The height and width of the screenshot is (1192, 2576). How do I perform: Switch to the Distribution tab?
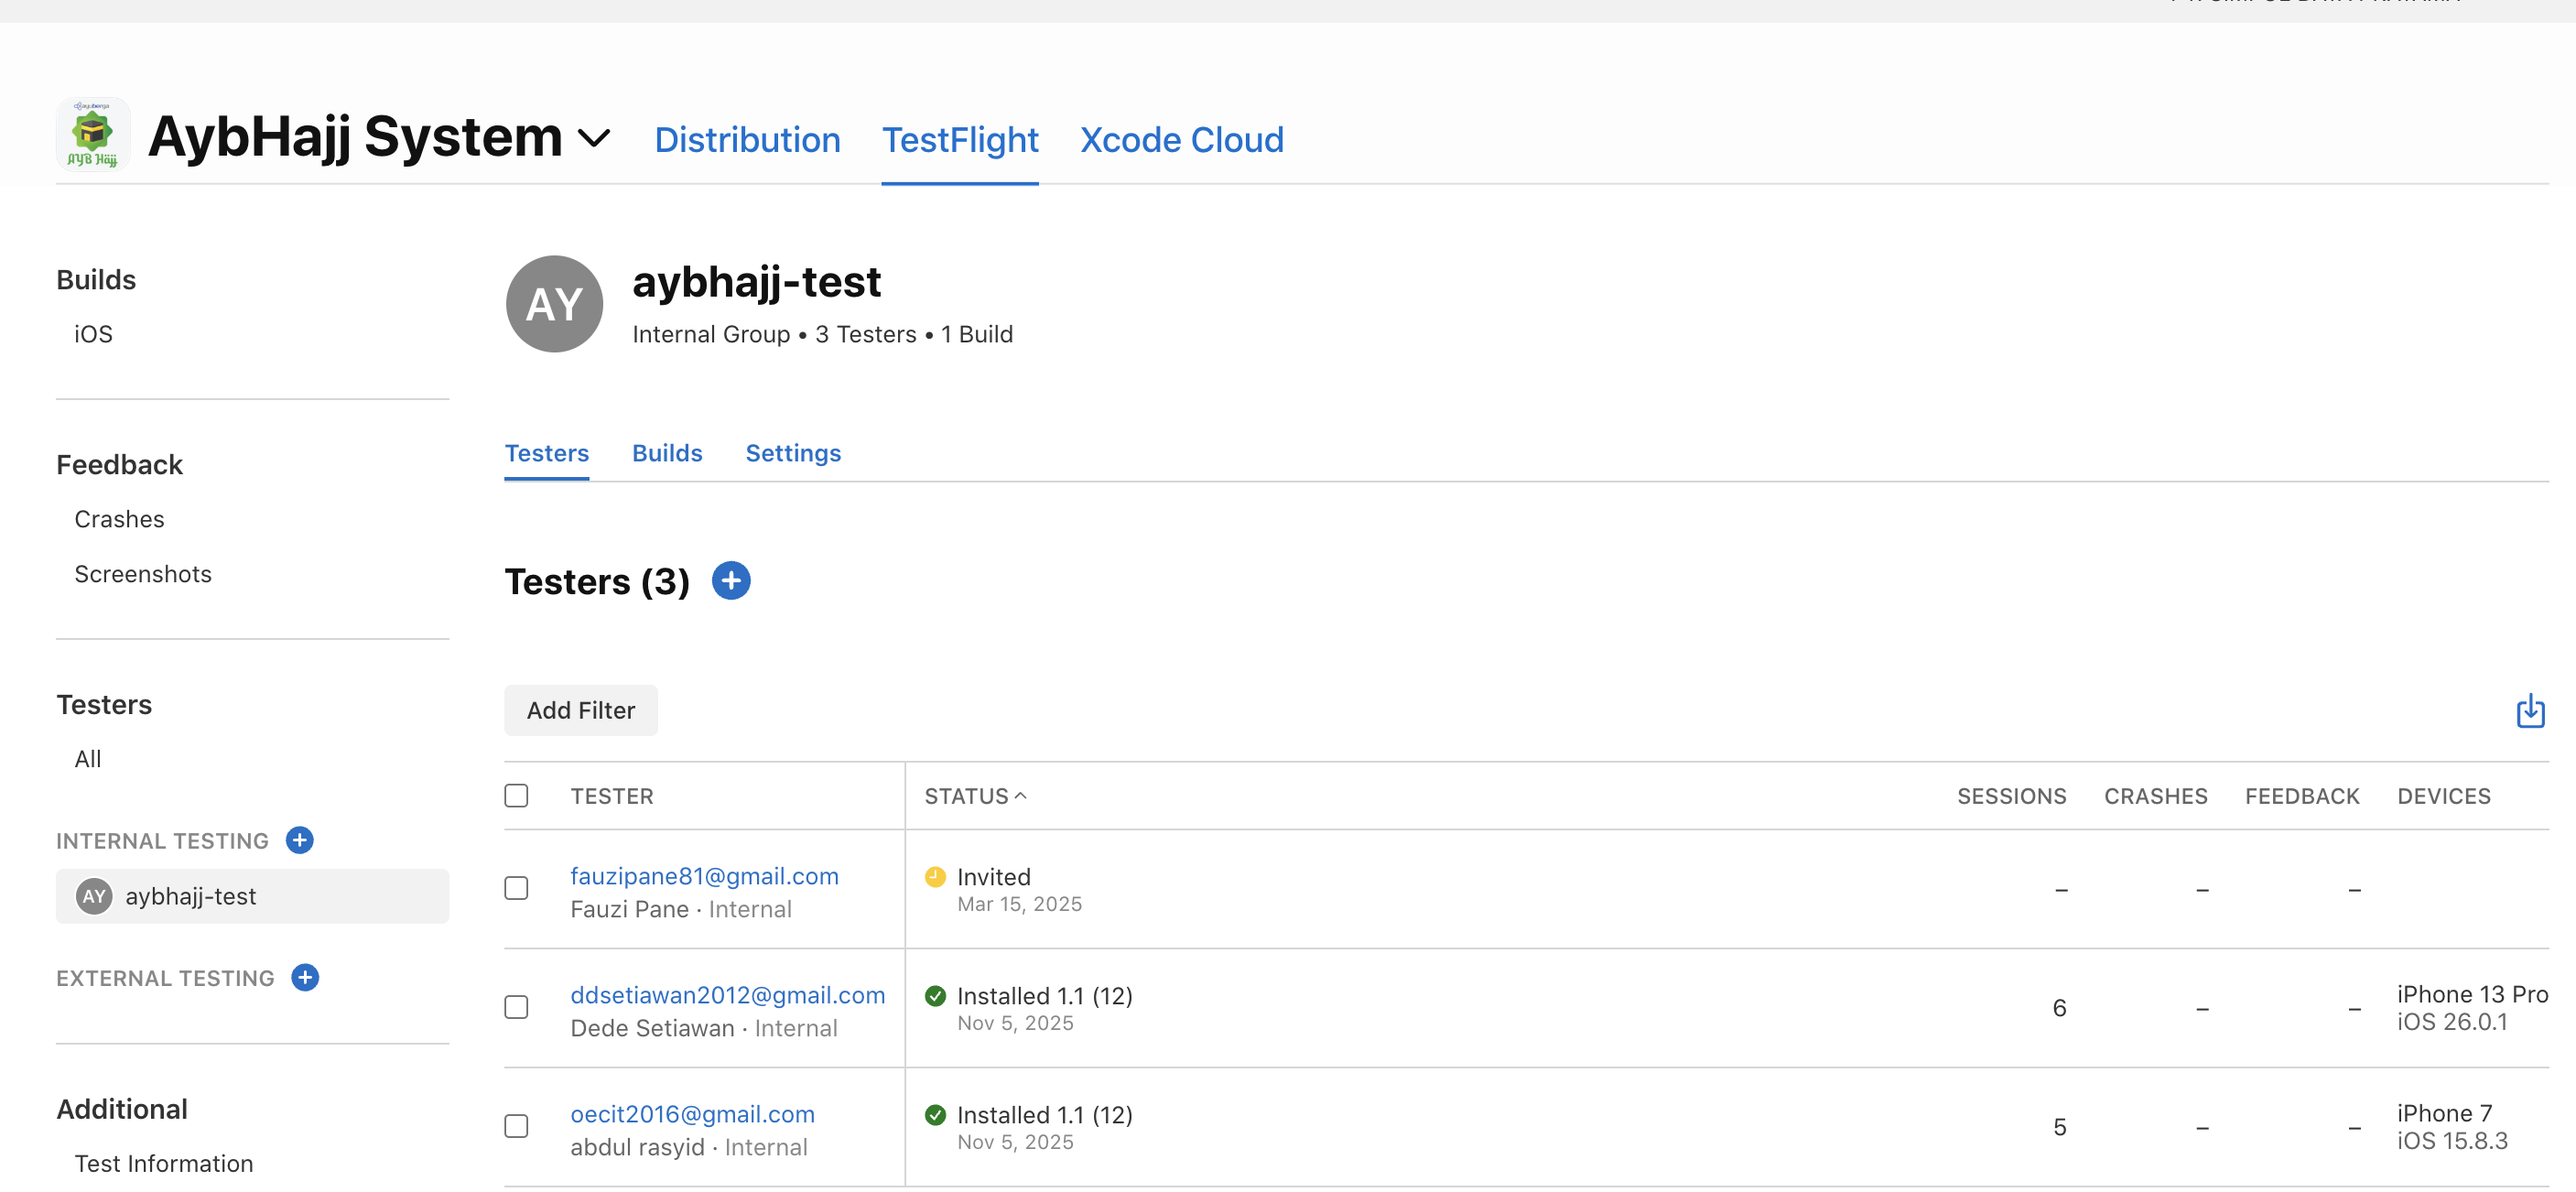[747, 140]
